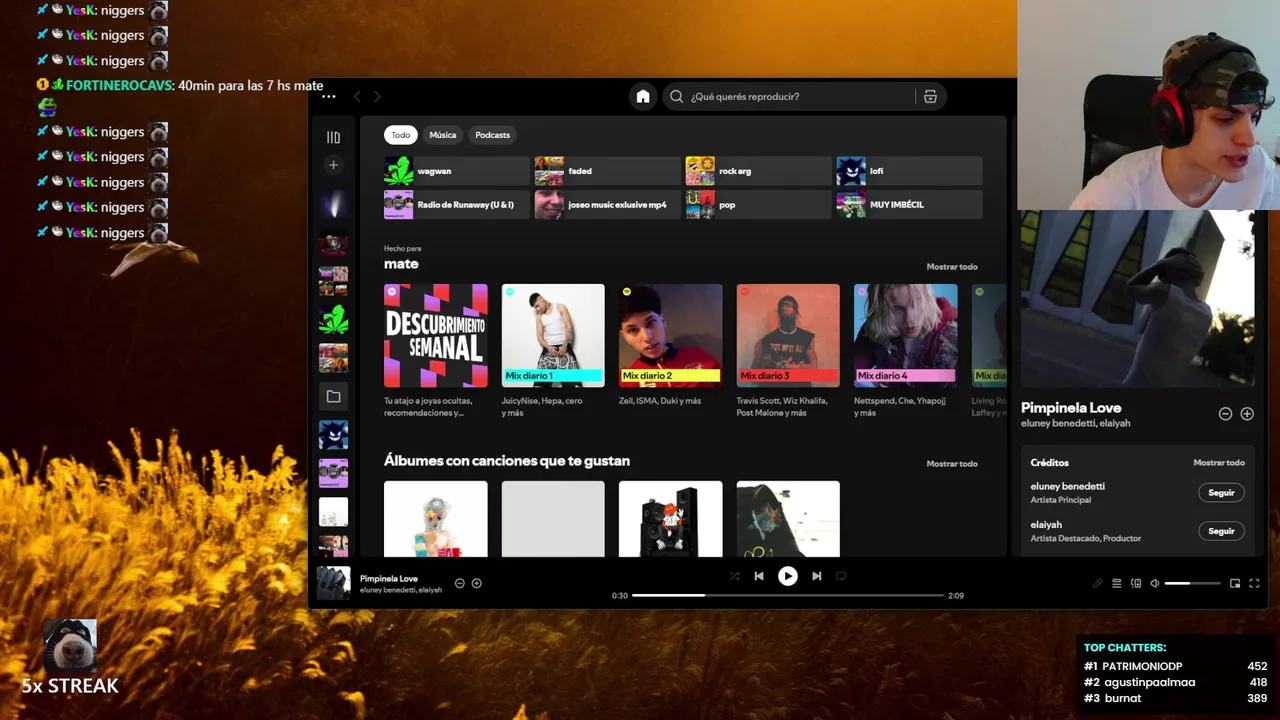This screenshot has height=720, width=1280.
Task: Select the Música filter chip
Action: tap(443, 135)
